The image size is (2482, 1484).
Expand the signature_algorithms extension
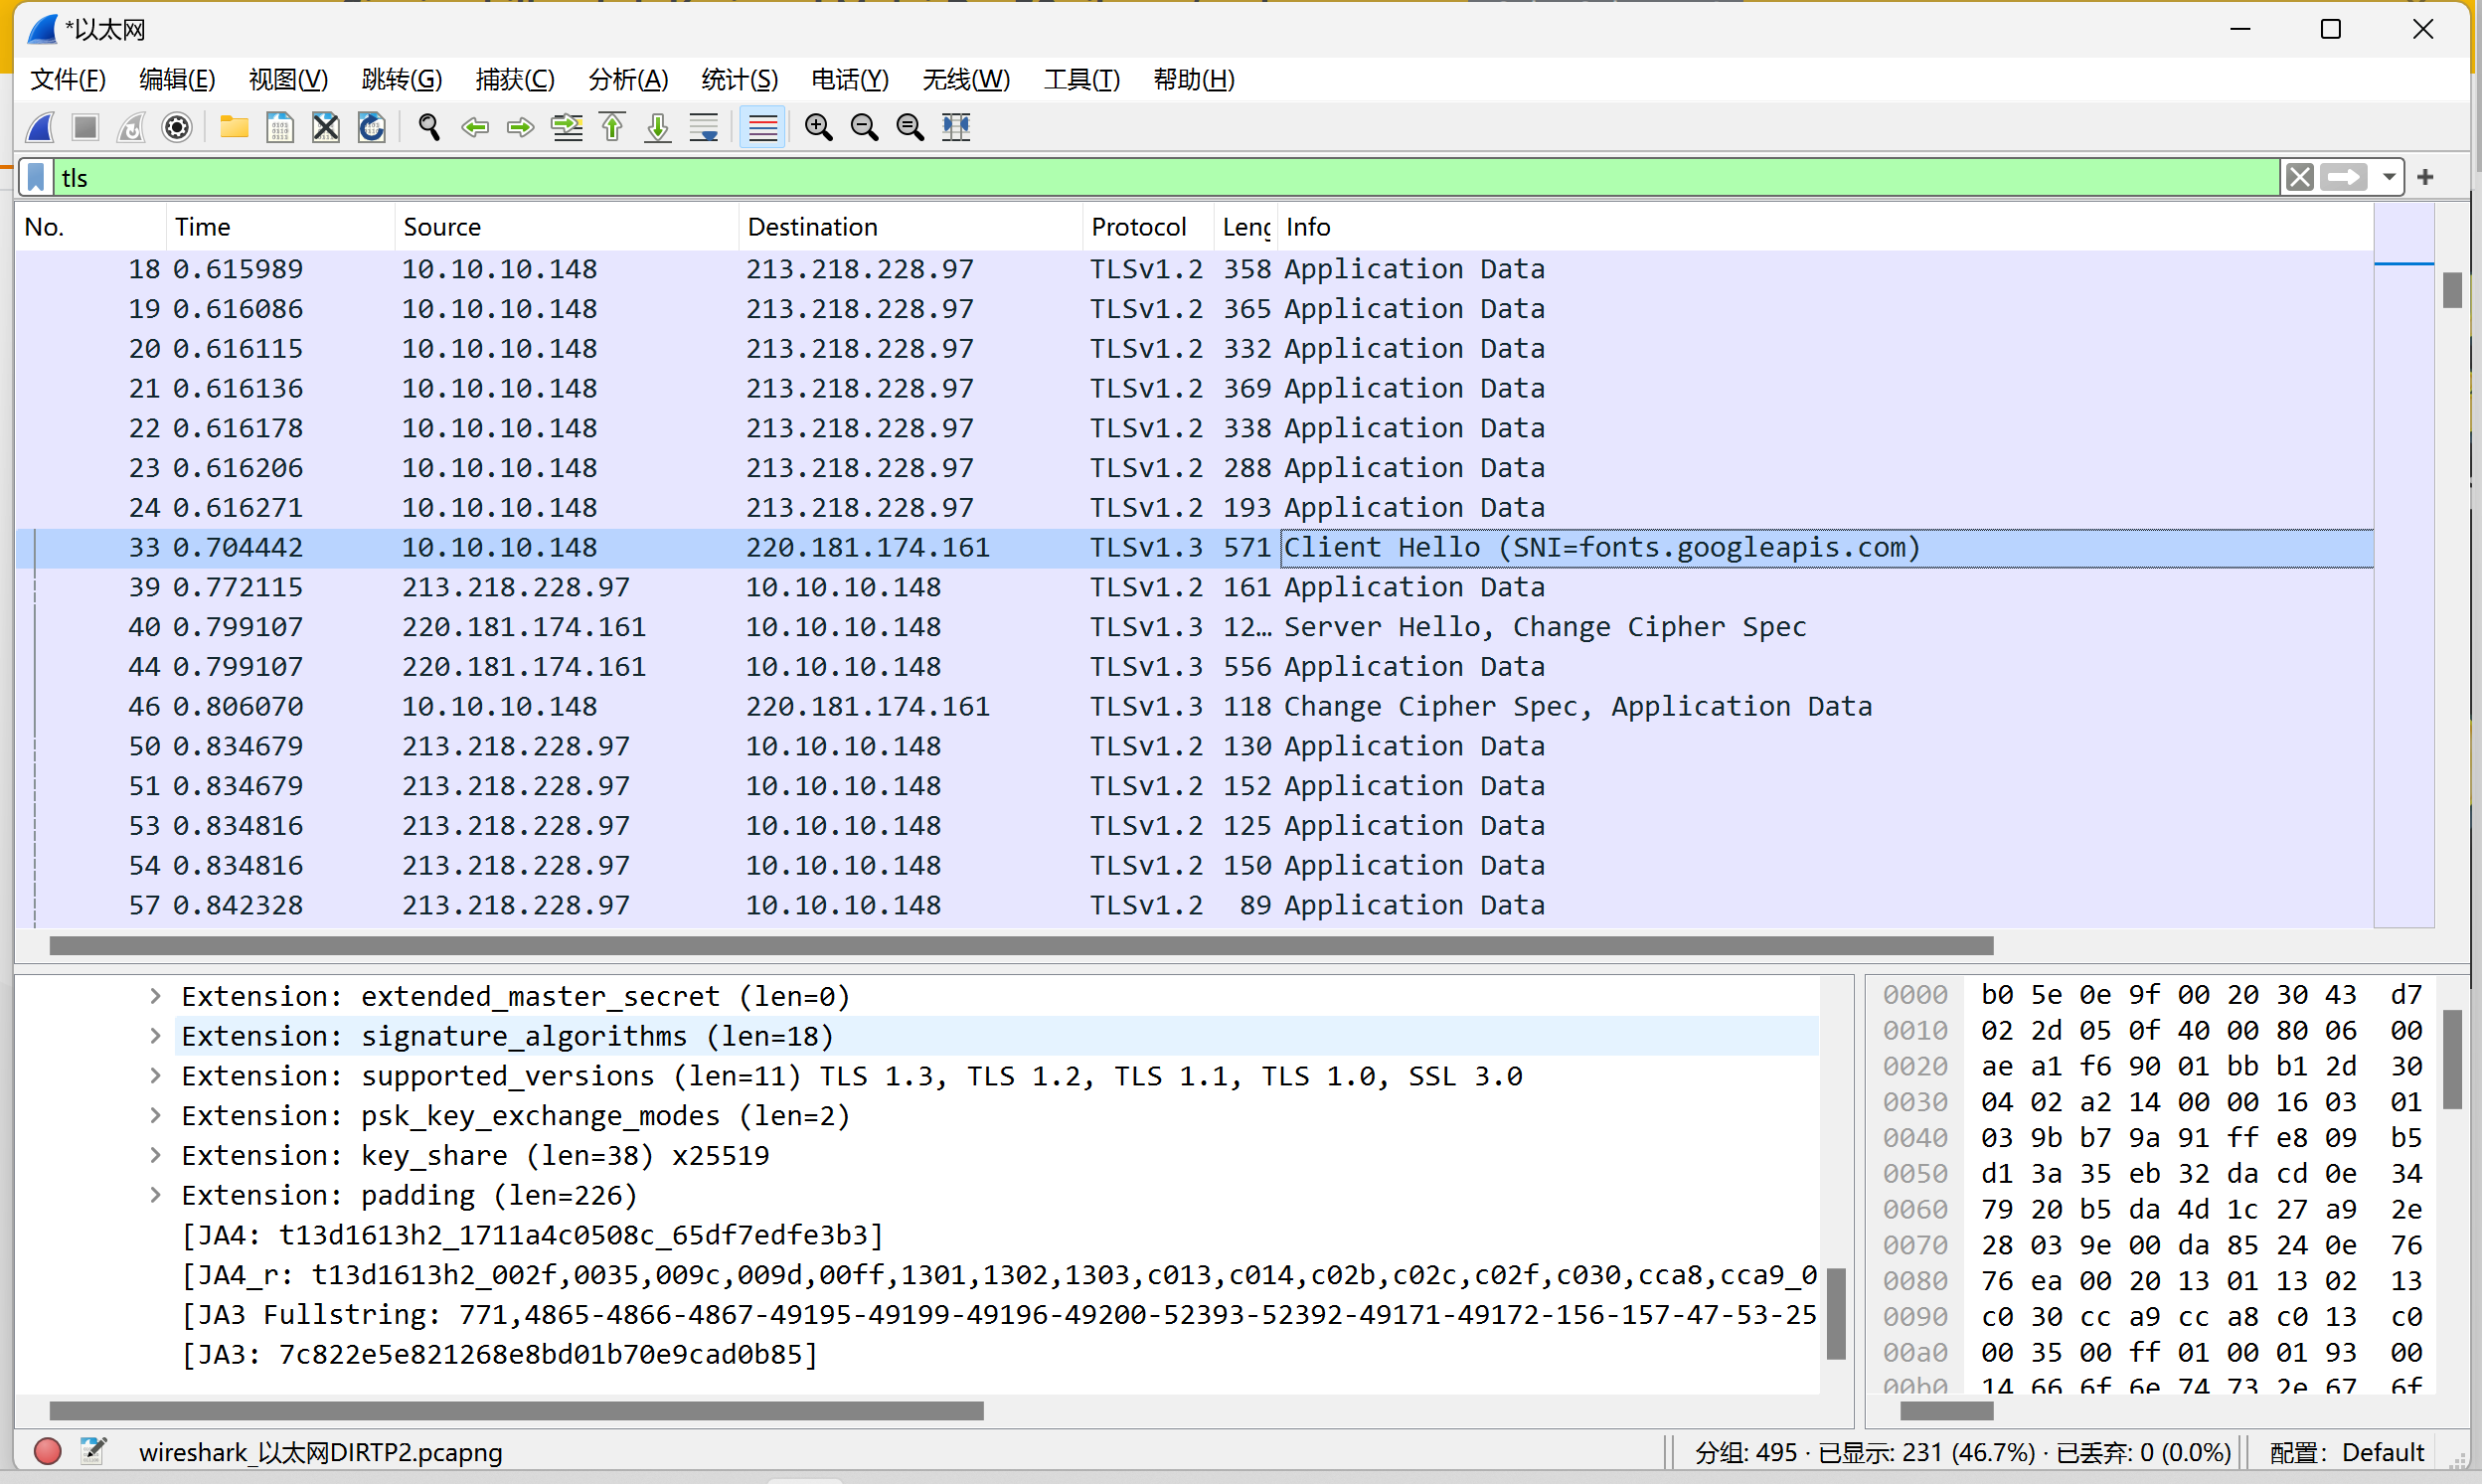tap(155, 1036)
